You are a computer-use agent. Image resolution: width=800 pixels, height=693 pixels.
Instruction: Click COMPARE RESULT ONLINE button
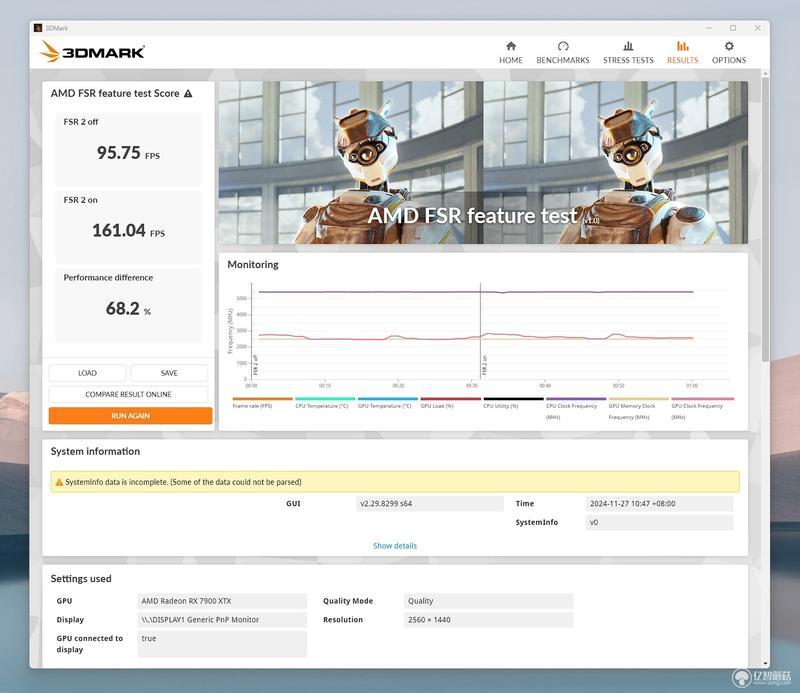pyautogui.click(x=128, y=394)
